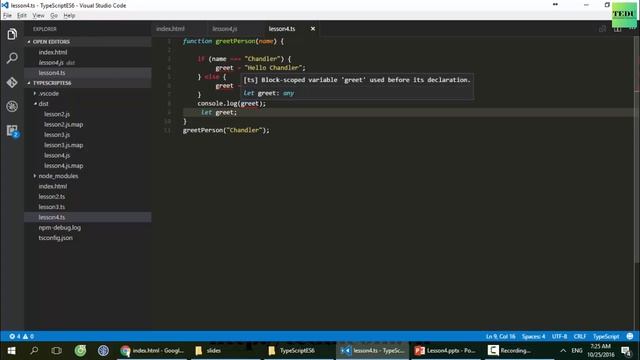Change indentation via Spaces: 4
Screen dimensions: 640x360
tap(533, 336)
